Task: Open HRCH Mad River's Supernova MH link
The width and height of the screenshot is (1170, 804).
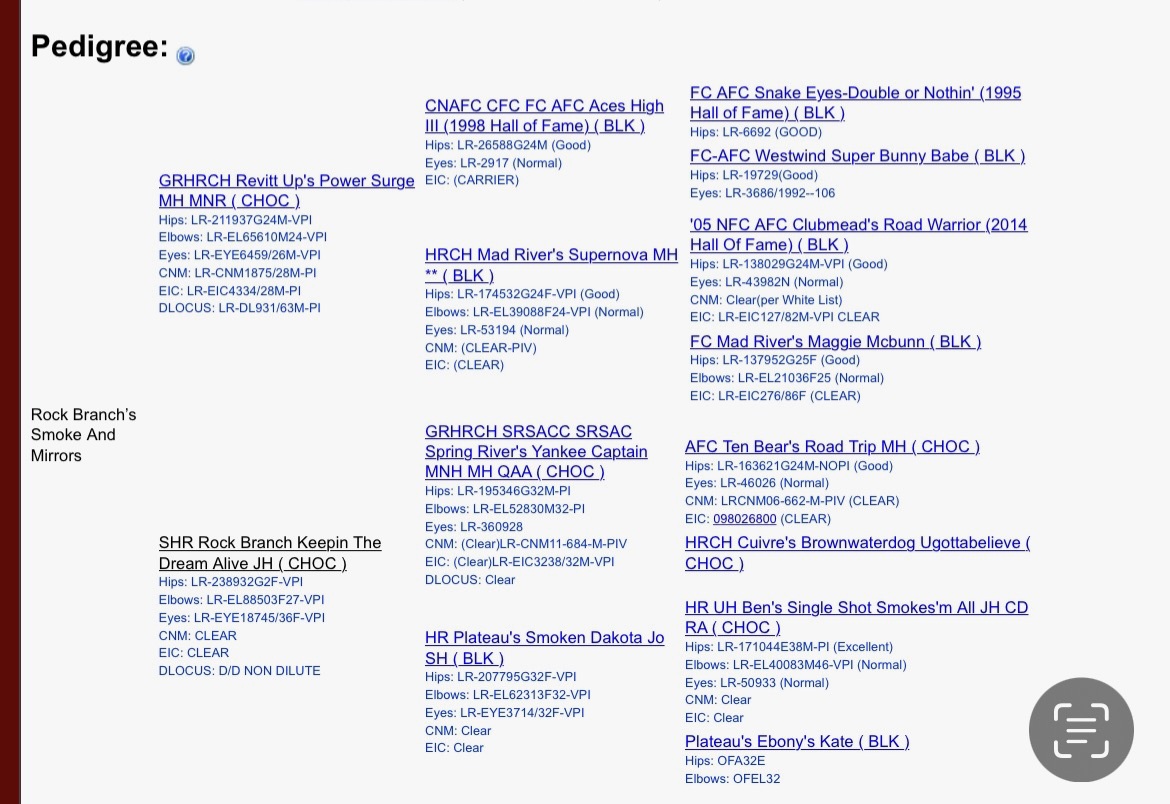Action: [x=551, y=265]
